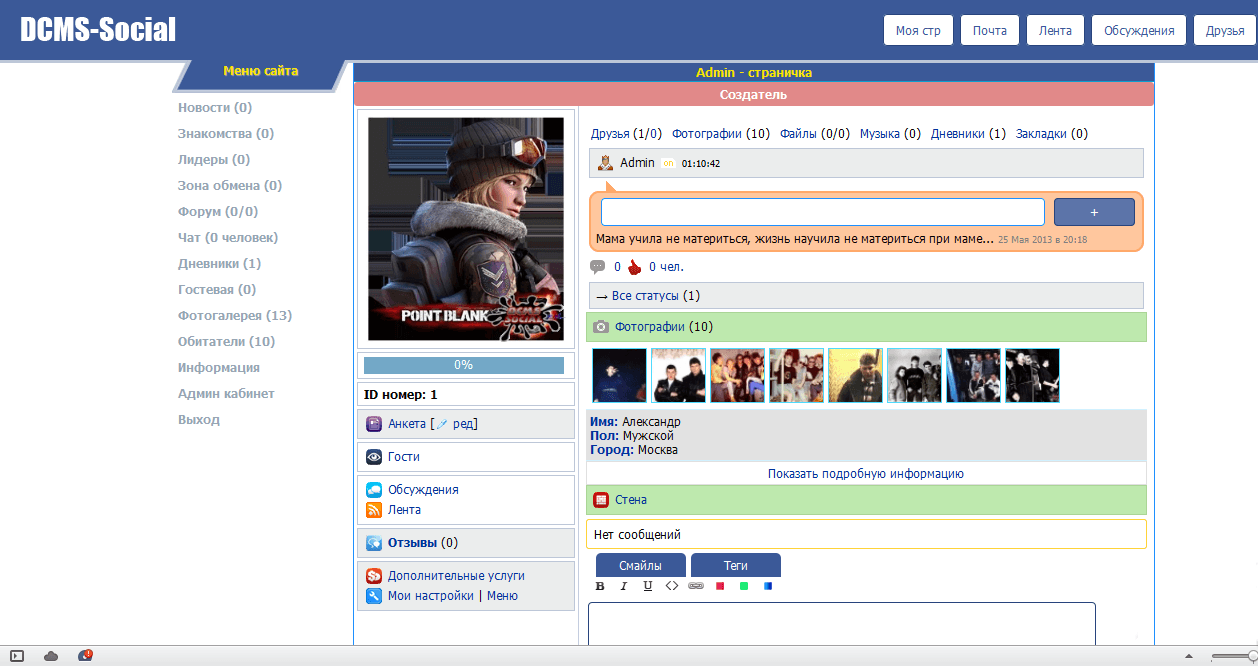The width and height of the screenshot is (1258, 666).
Task: Click the Лента RSS icon
Action: tap(374, 510)
